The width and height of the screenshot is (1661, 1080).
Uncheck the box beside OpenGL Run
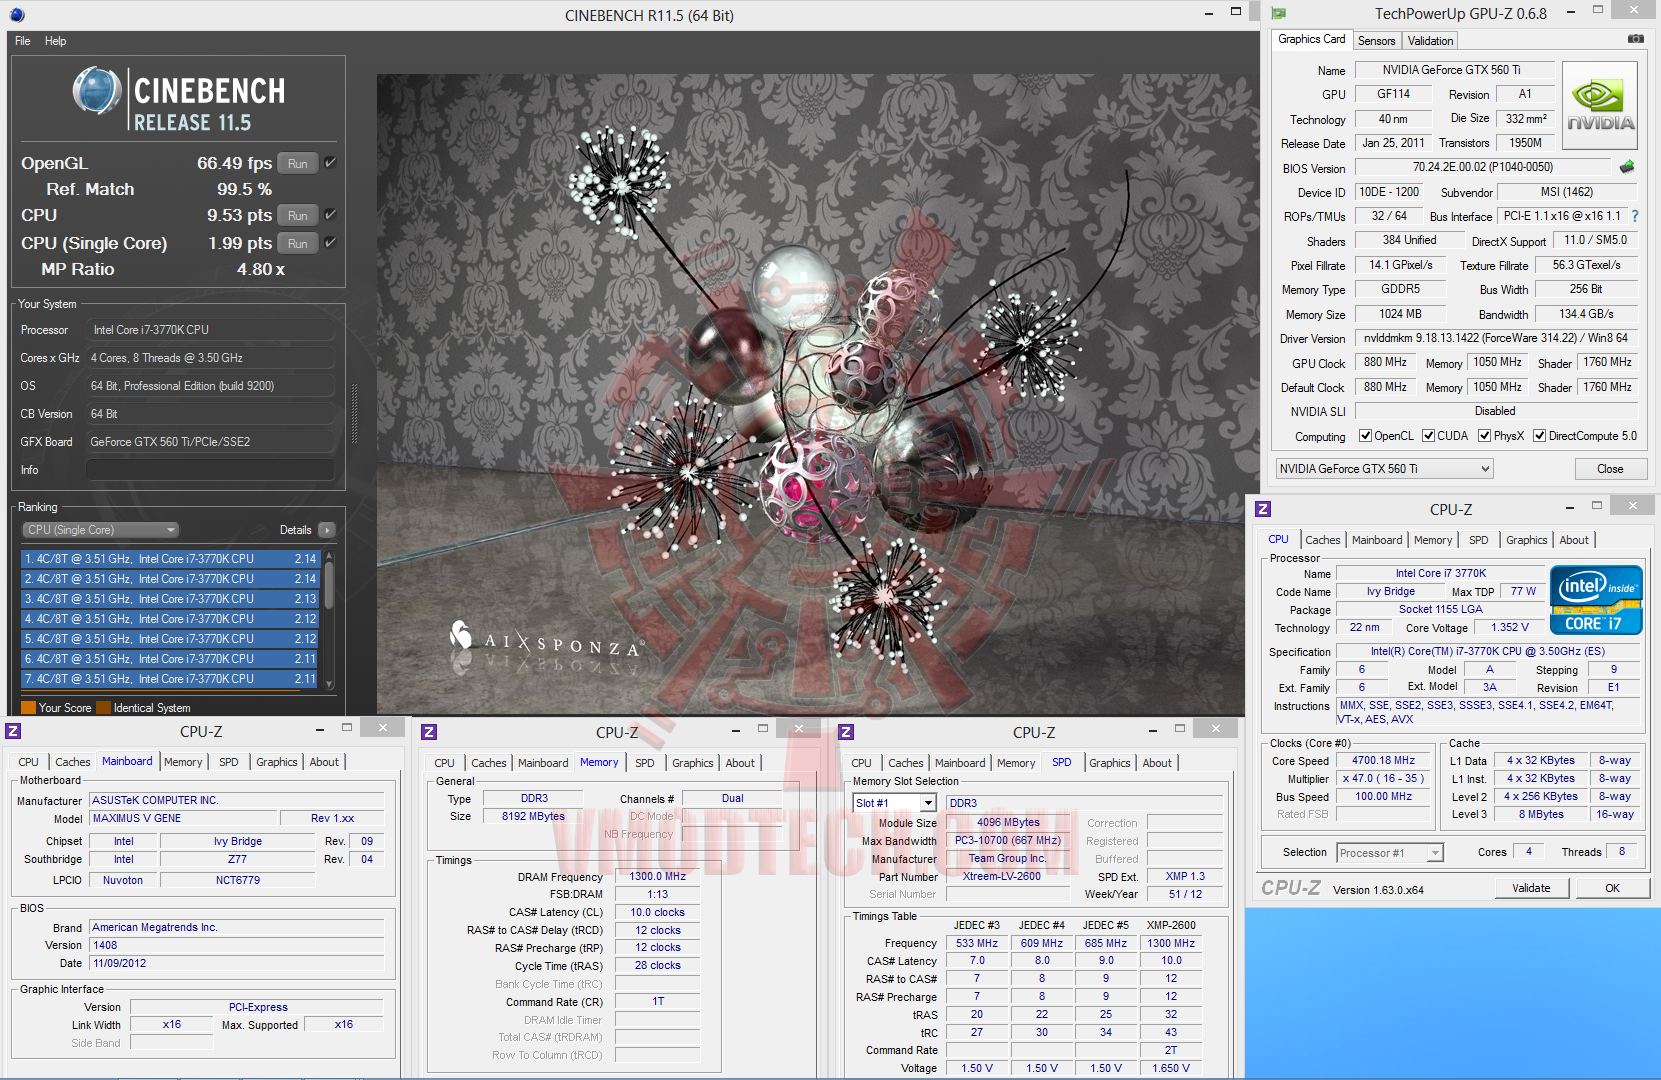pos(330,163)
